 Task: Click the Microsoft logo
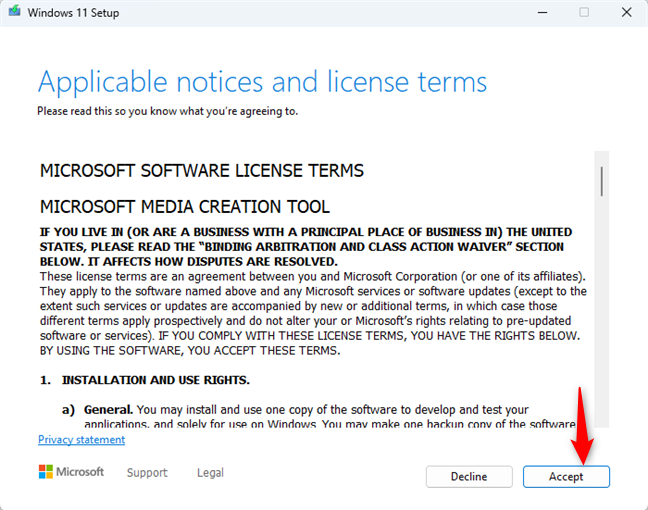pyautogui.click(x=71, y=472)
